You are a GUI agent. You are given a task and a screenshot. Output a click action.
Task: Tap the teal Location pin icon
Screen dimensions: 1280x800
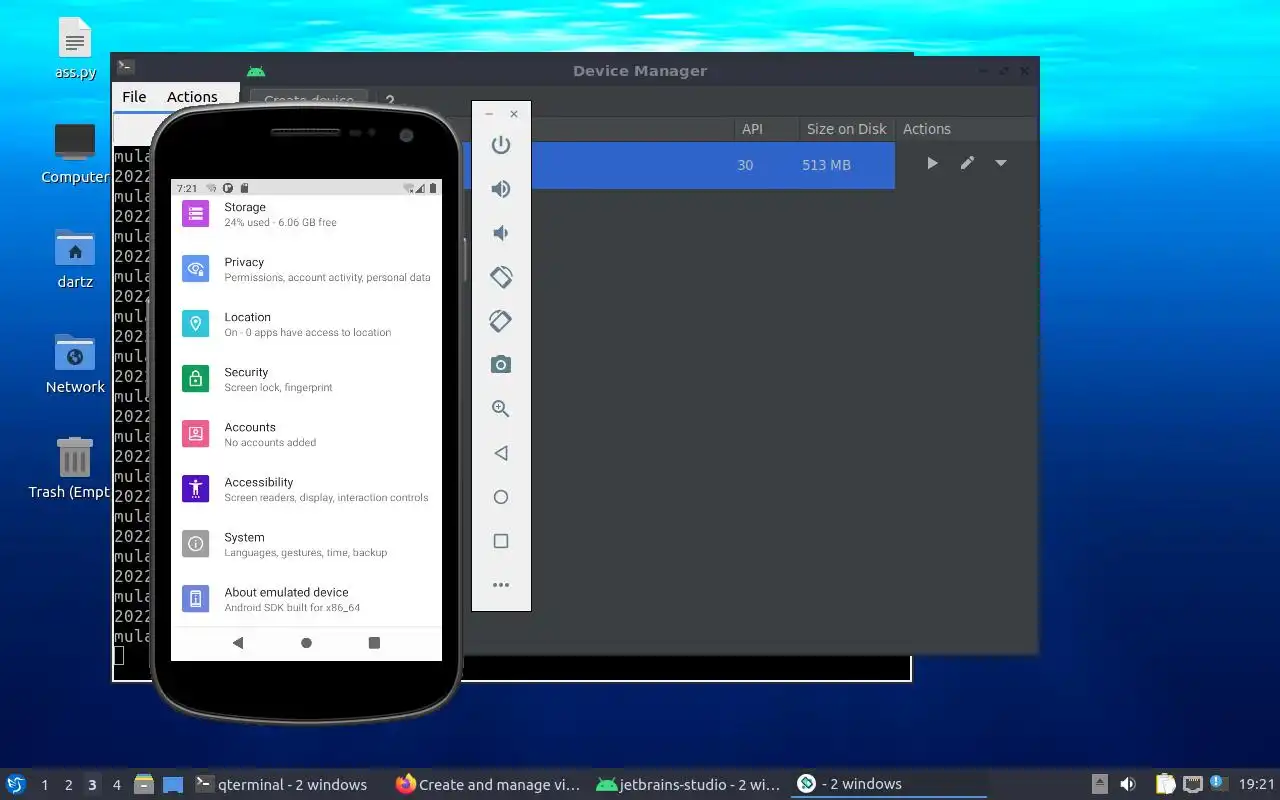pos(196,324)
